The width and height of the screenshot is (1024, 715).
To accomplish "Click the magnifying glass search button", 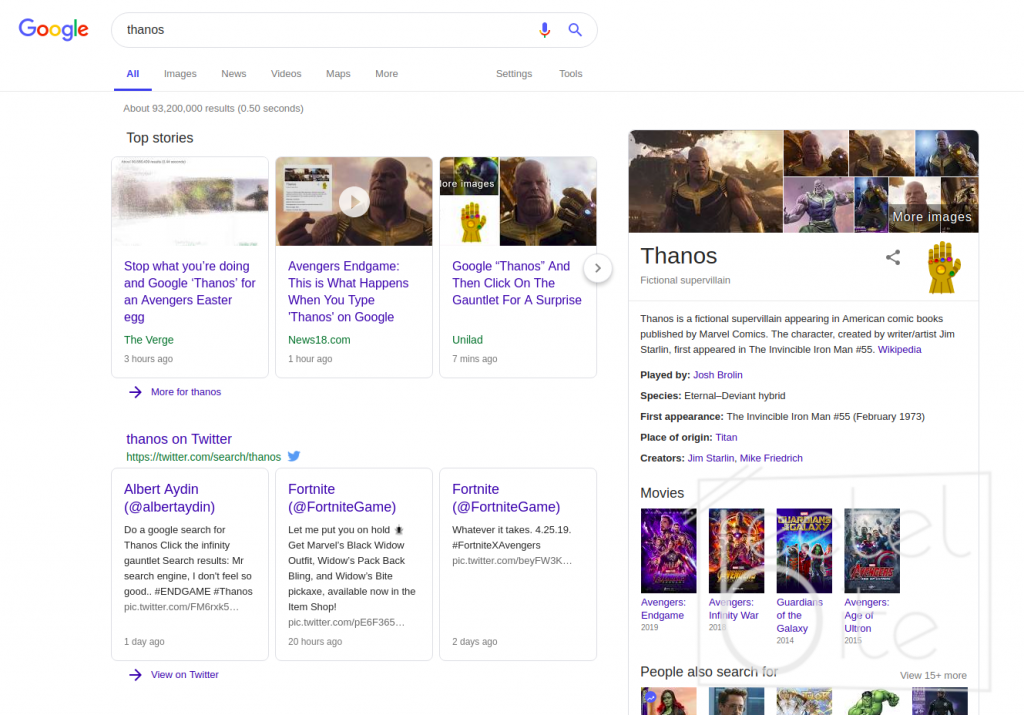I will tap(575, 30).
